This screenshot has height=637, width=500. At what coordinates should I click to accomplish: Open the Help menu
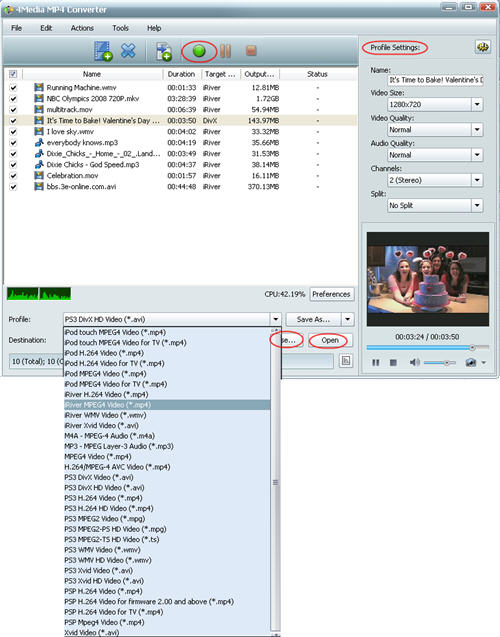(154, 28)
